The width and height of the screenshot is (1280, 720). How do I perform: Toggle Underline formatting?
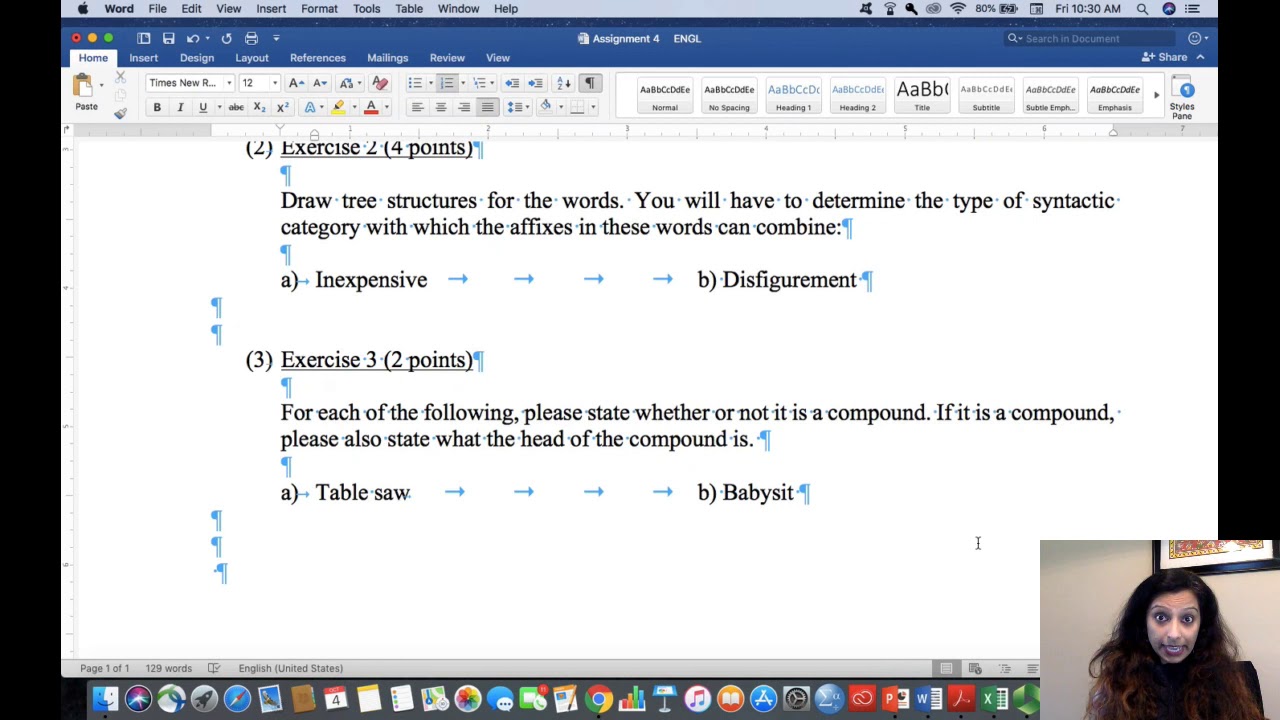pyautogui.click(x=203, y=107)
